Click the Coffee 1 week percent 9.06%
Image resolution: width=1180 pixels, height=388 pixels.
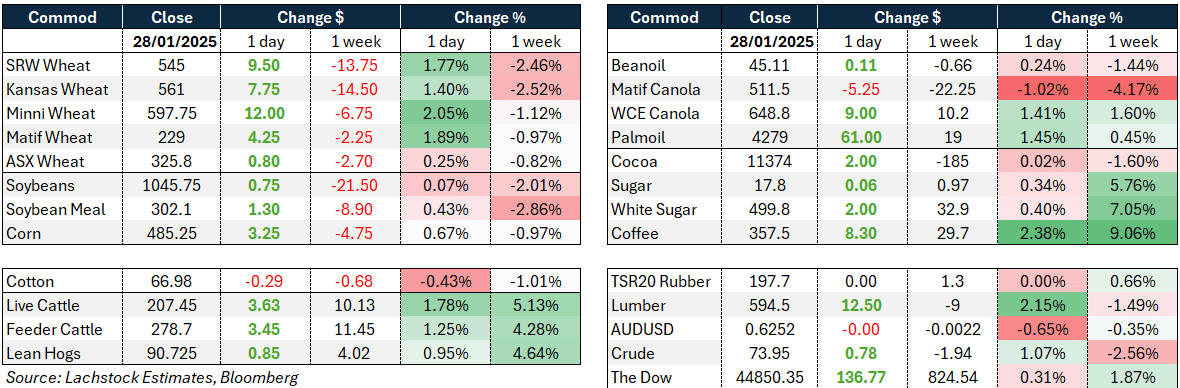point(1134,234)
